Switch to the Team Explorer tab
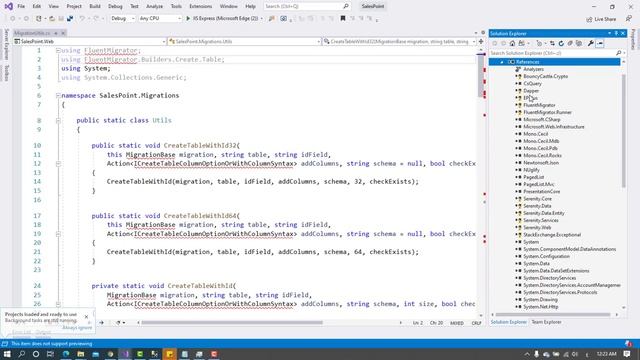Viewport: 640px width, 360px height. (x=546, y=322)
